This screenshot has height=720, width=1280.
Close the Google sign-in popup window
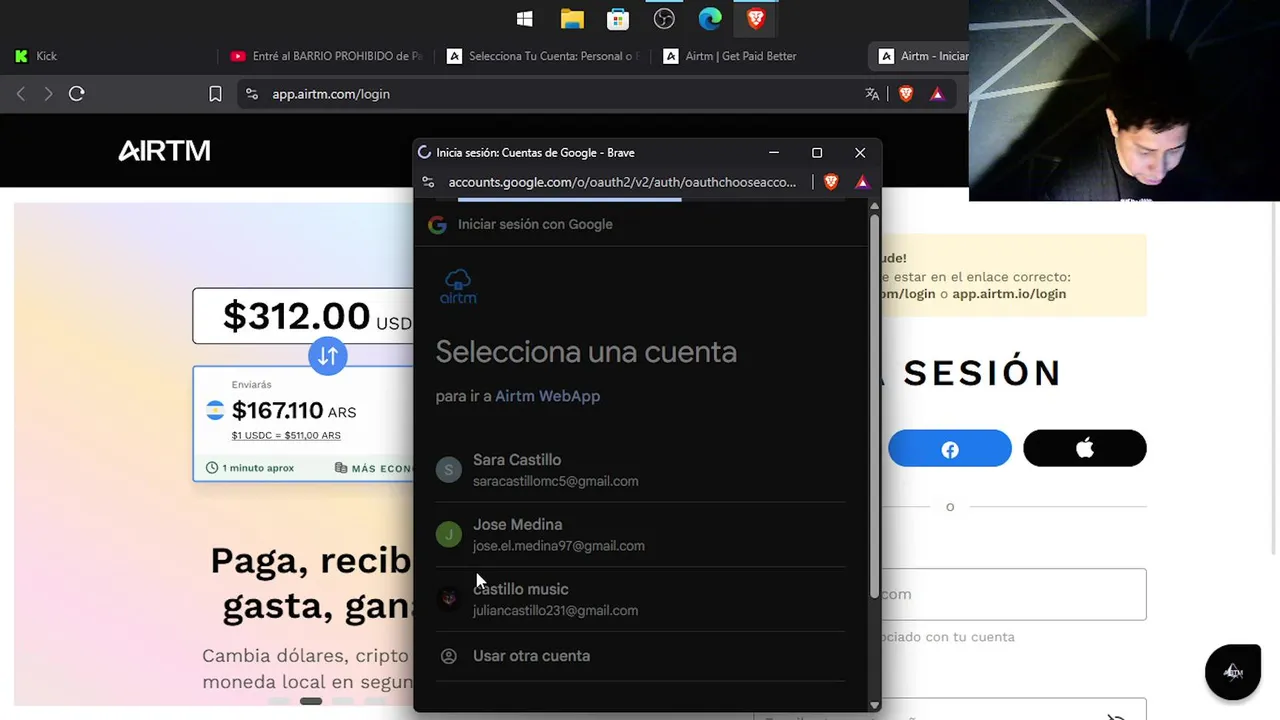[x=860, y=153]
